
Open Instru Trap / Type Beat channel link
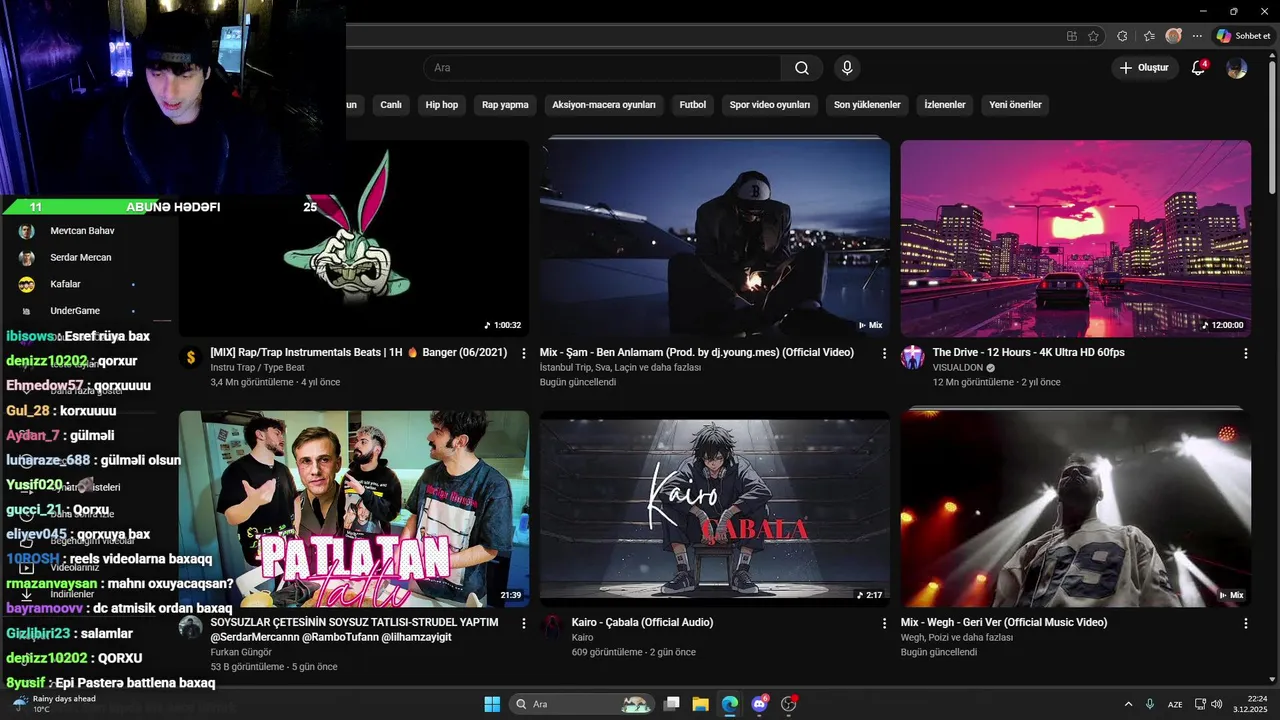click(257, 368)
